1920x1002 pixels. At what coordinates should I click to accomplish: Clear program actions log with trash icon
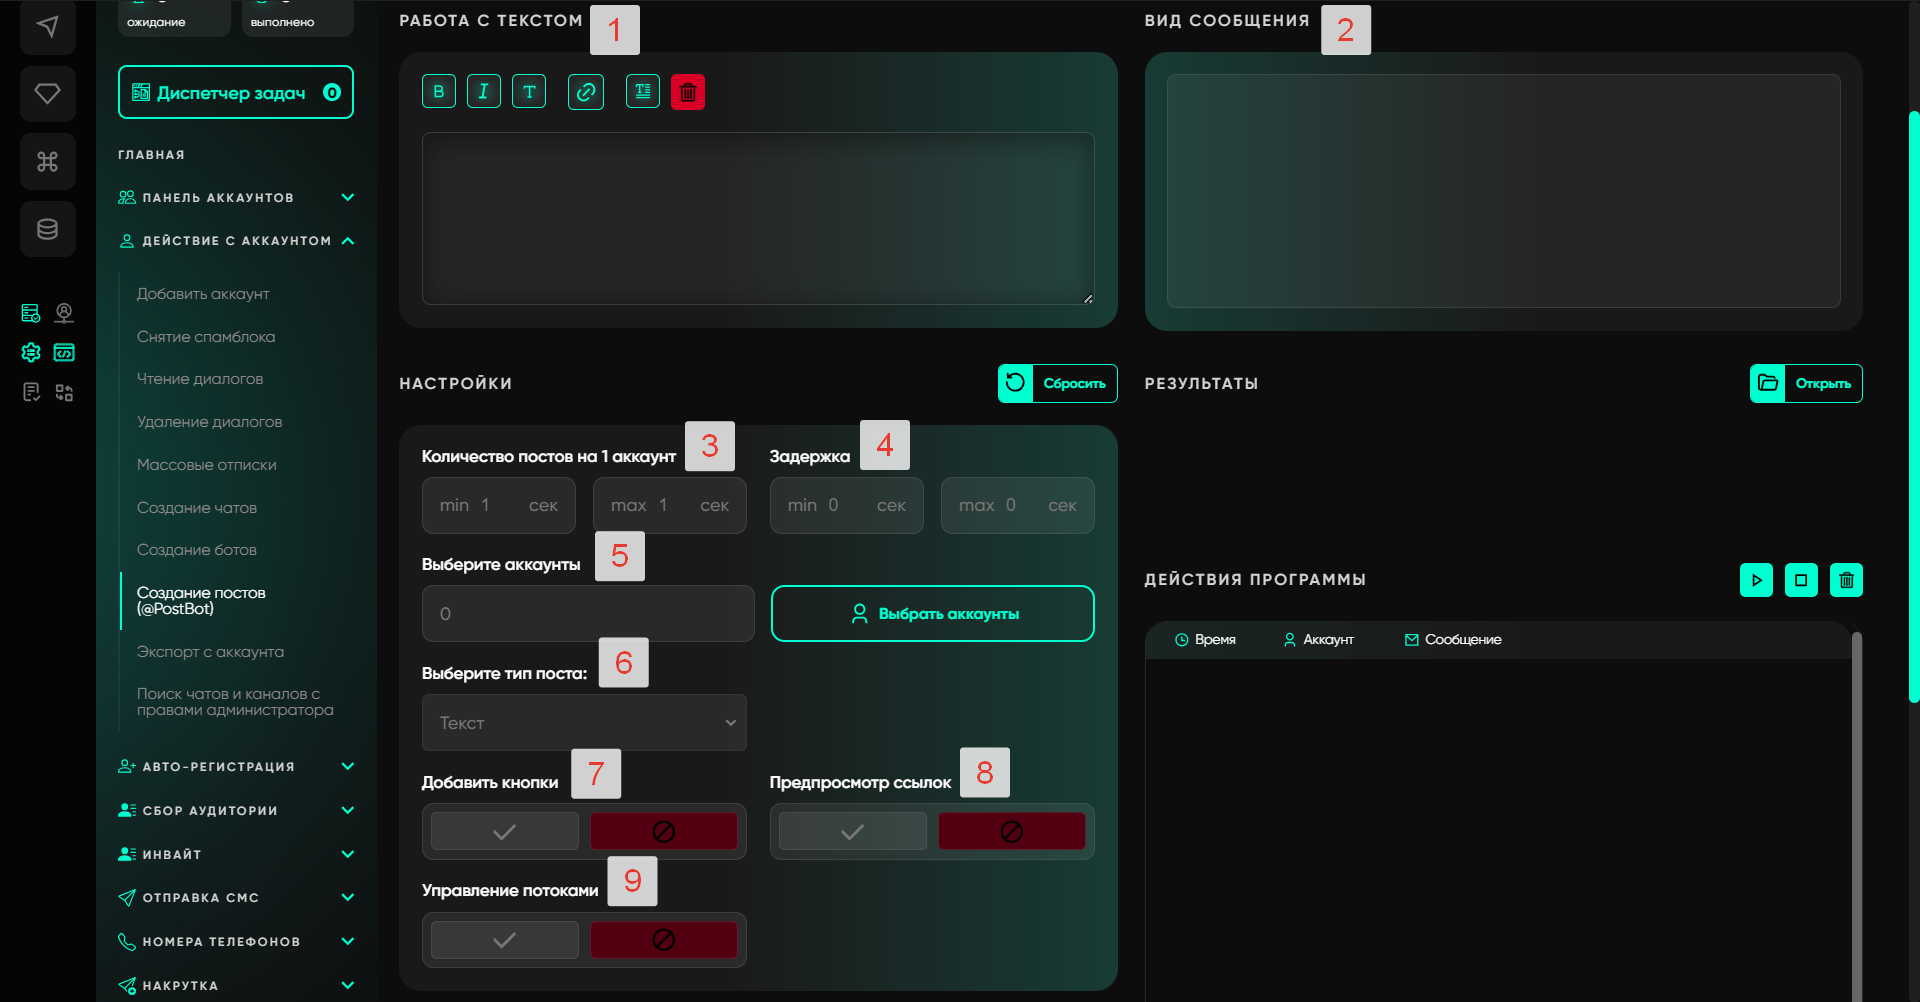coord(1846,580)
